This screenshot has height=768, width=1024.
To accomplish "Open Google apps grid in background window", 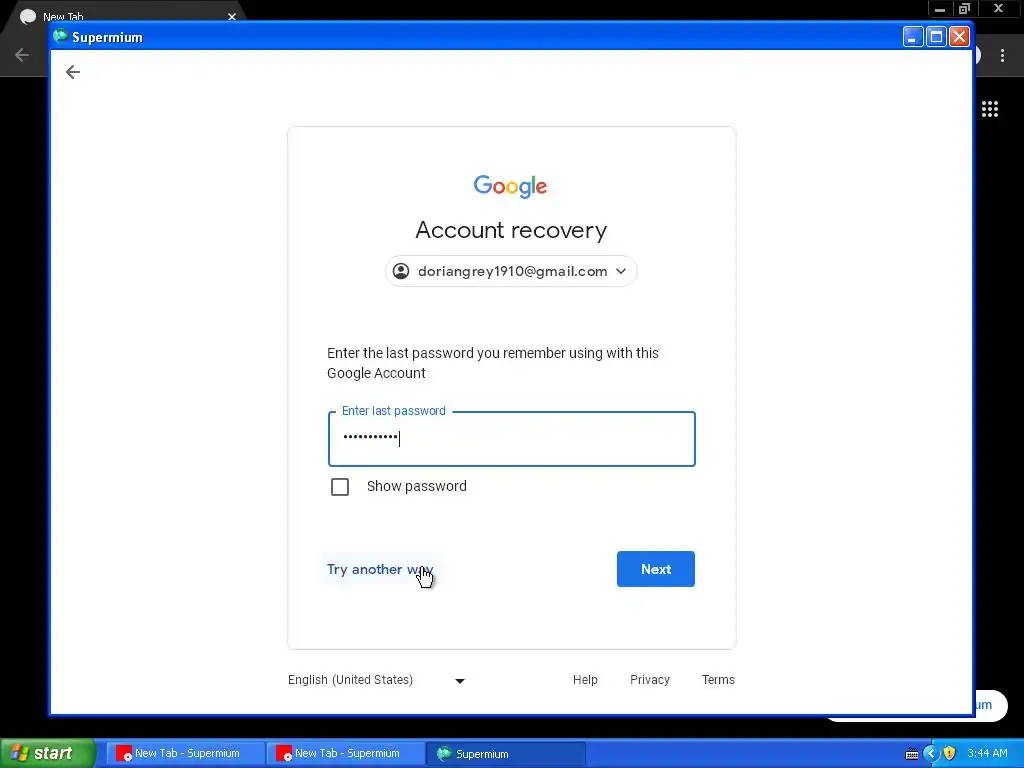I will (990, 109).
